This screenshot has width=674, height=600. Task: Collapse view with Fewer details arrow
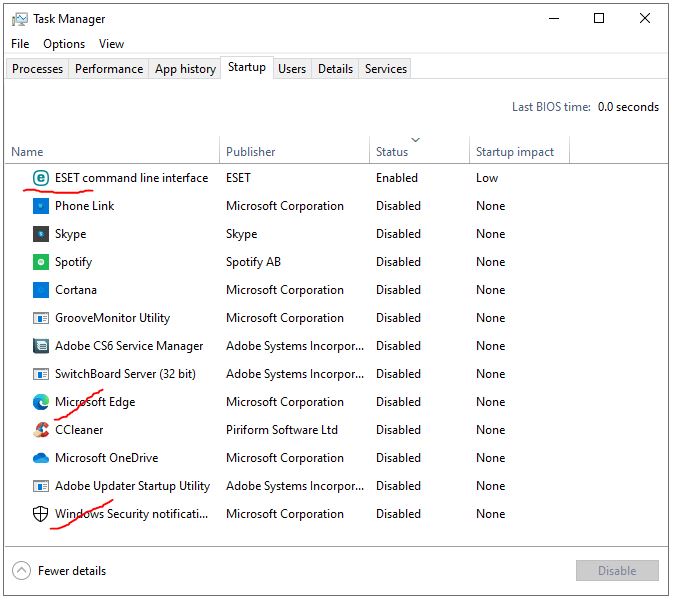point(21,571)
